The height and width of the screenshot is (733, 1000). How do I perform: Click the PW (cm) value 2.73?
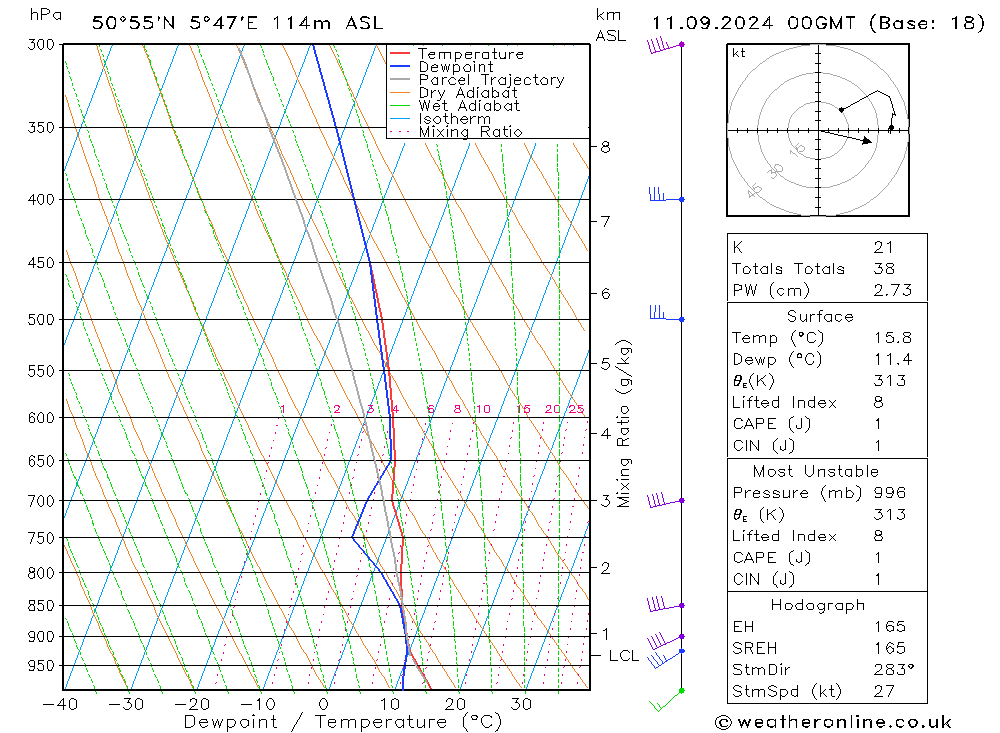click(x=893, y=290)
